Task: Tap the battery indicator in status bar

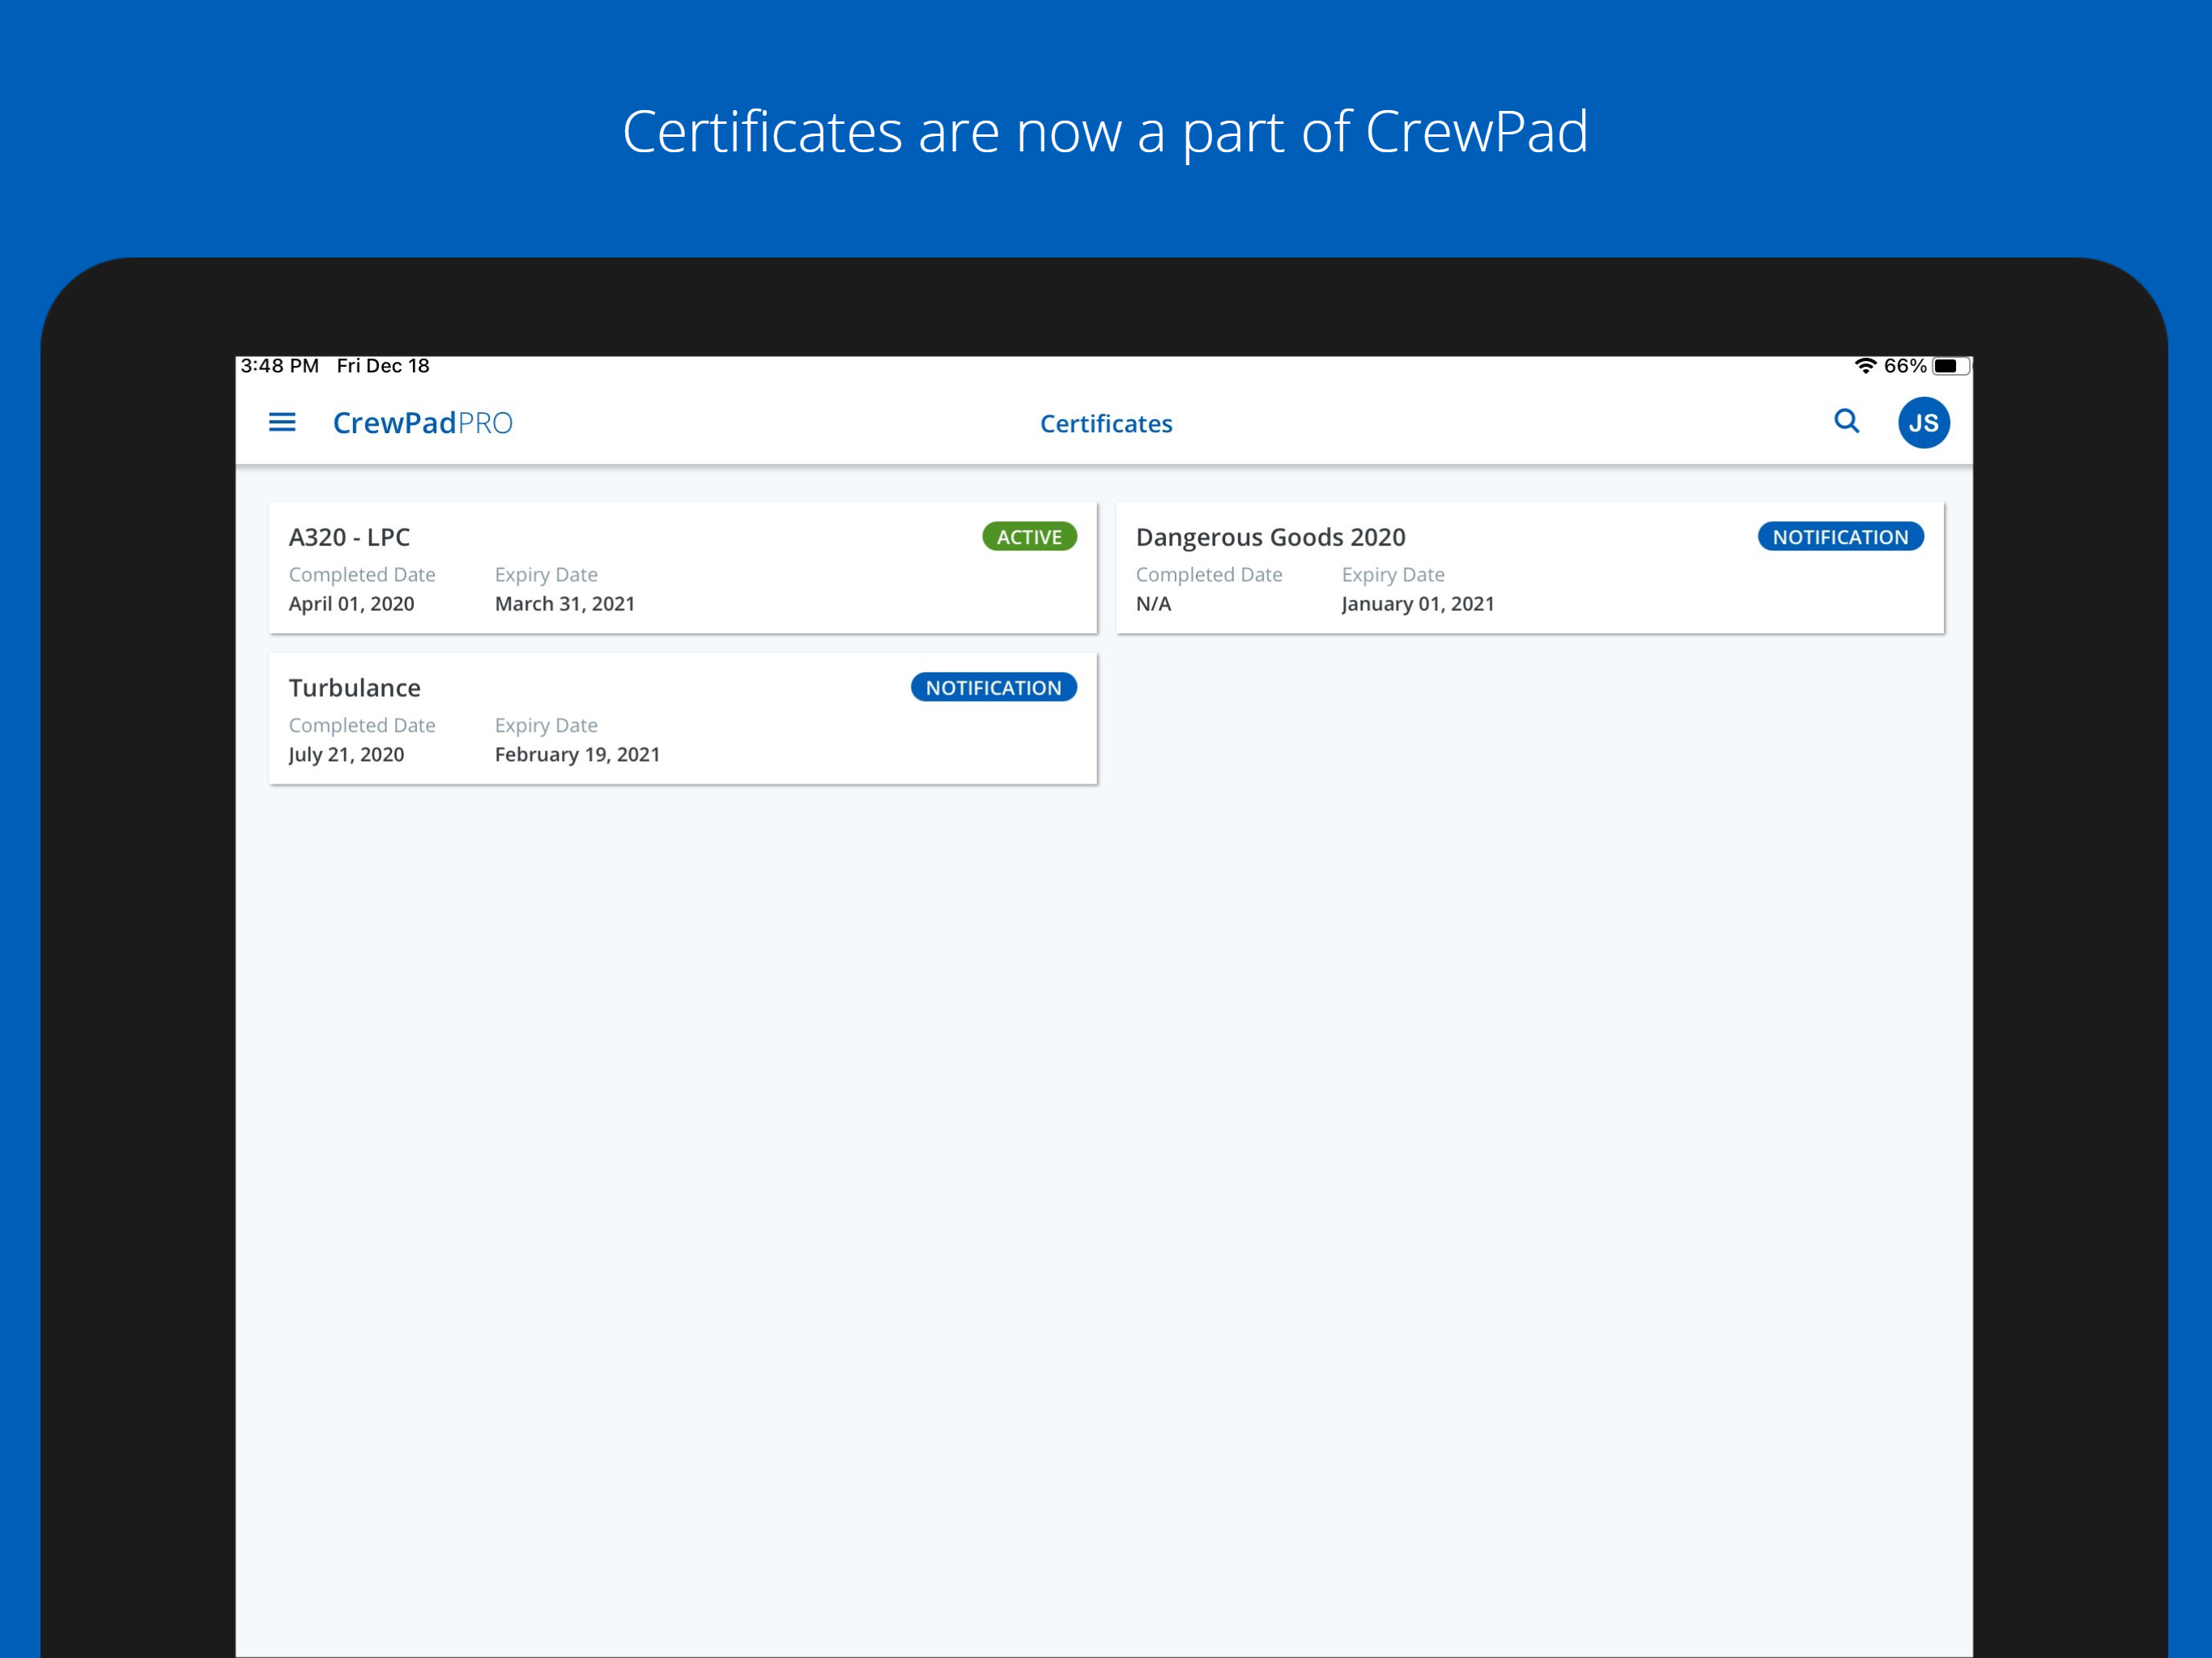Action: click(1950, 366)
